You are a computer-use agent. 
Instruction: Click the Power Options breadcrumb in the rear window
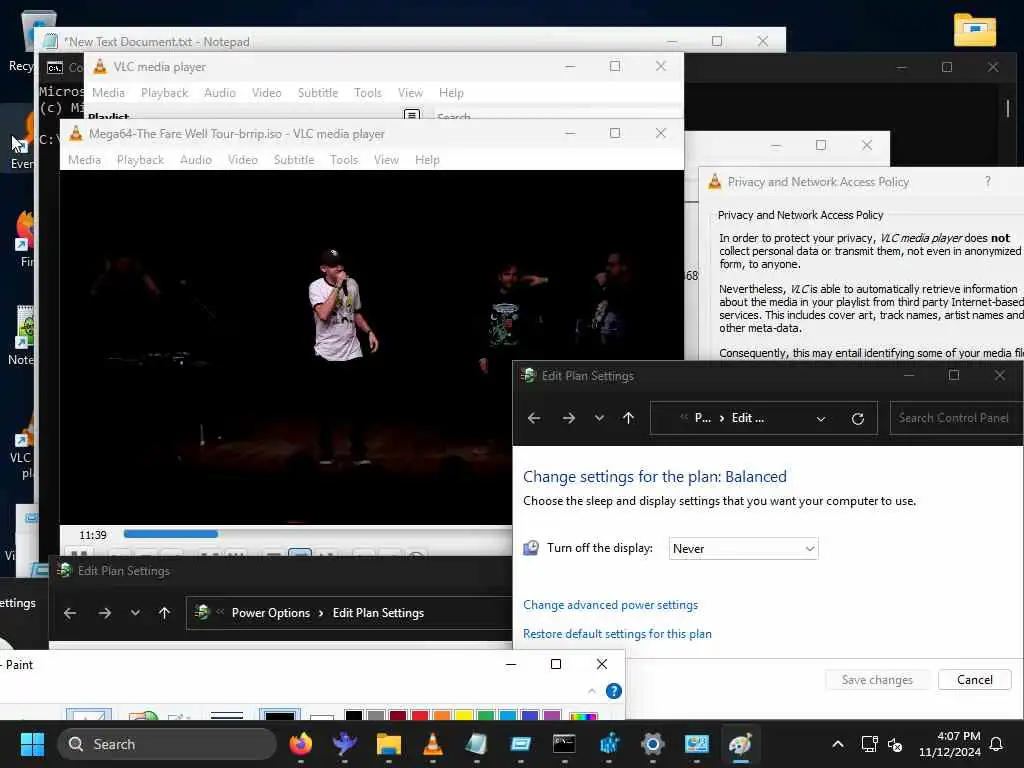pyautogui.click(x=270, y=613)
